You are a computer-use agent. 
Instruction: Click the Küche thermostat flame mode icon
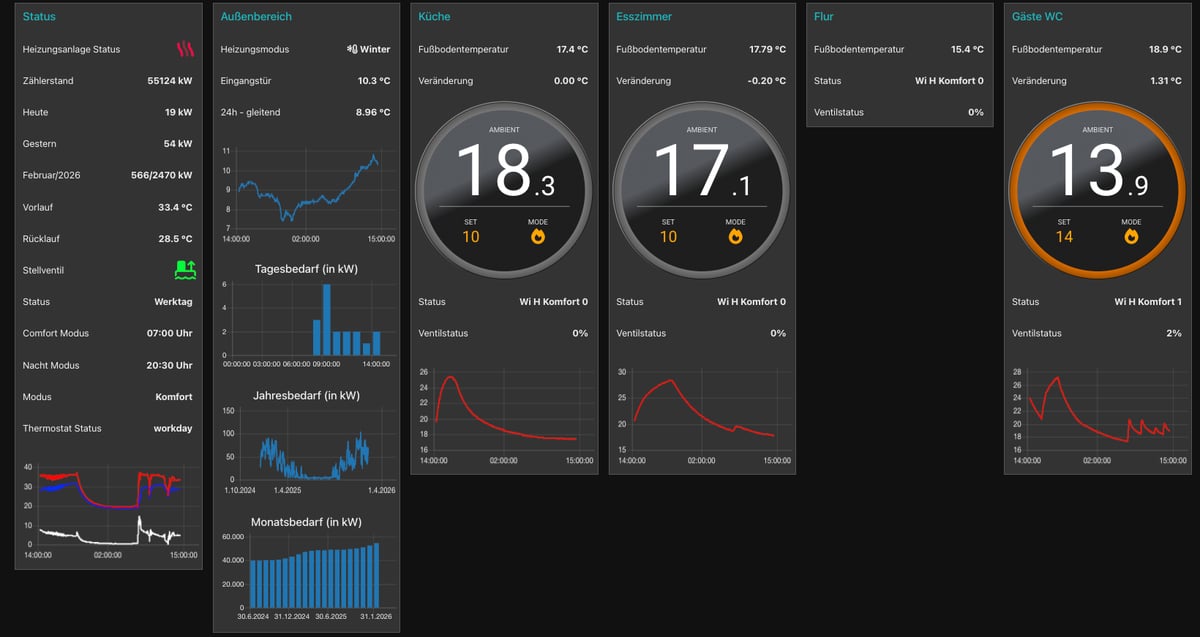pyautogui.click(x=538, y=237)
